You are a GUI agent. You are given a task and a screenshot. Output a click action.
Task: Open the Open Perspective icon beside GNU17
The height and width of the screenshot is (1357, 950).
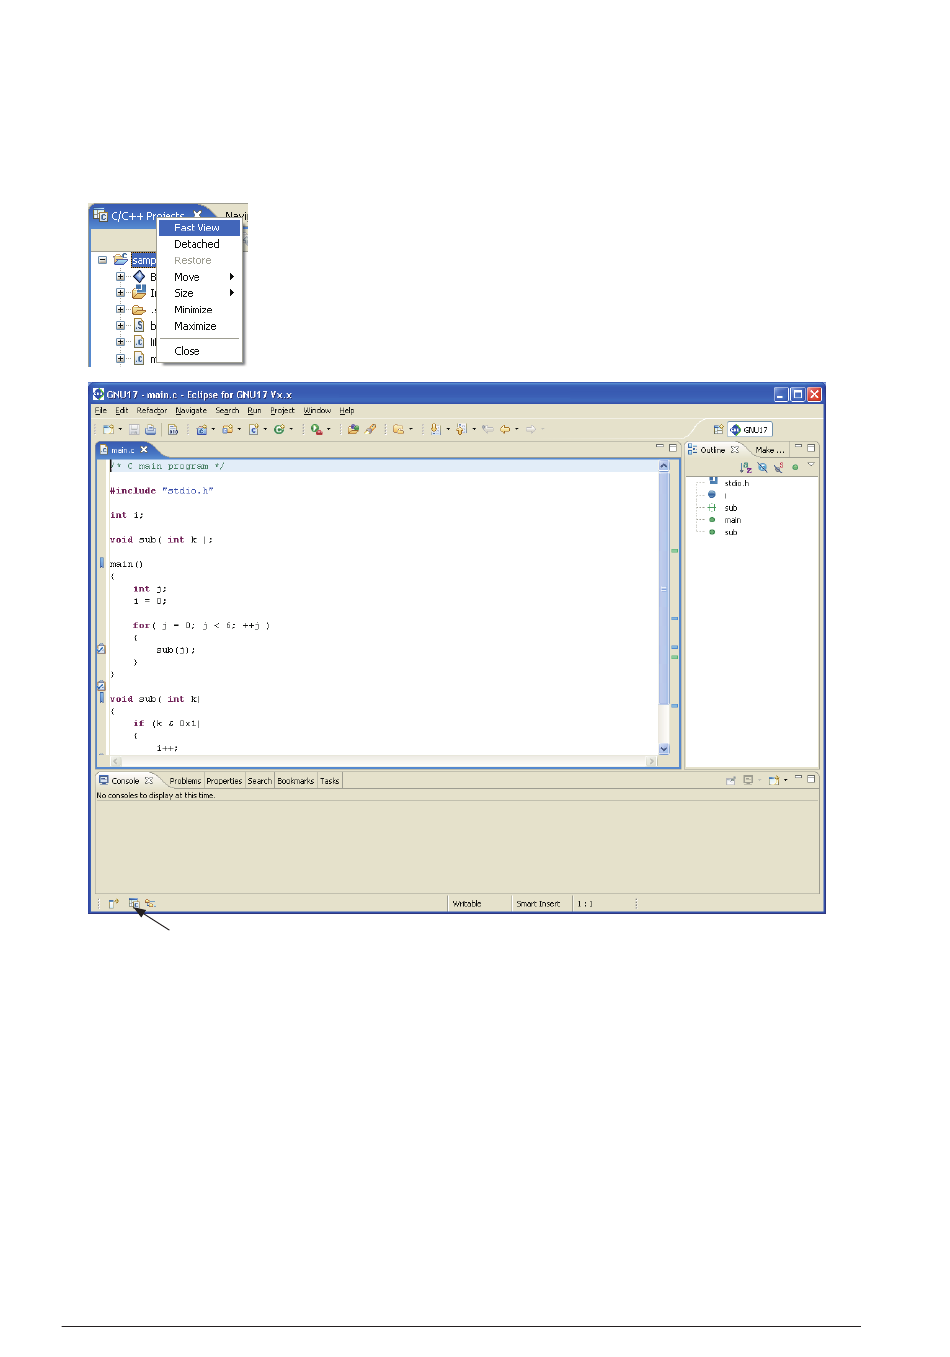pyautogui.click(x=718, y=430)
